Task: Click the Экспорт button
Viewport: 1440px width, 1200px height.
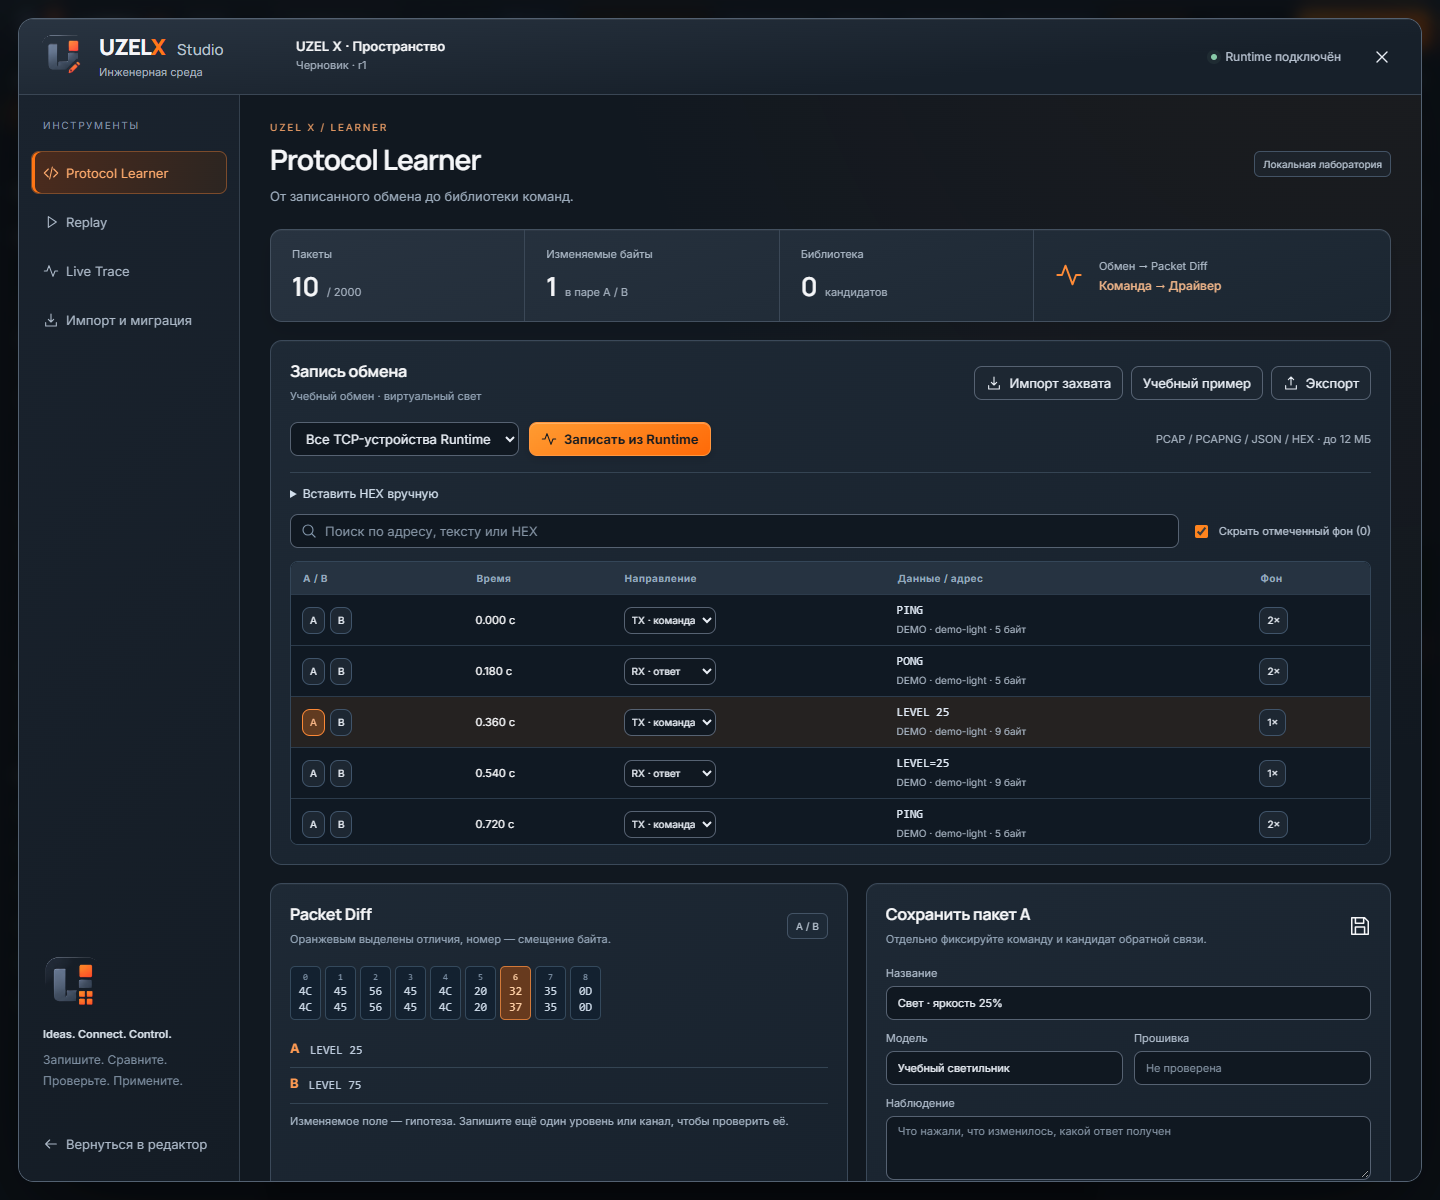Action: (1321, 383)
